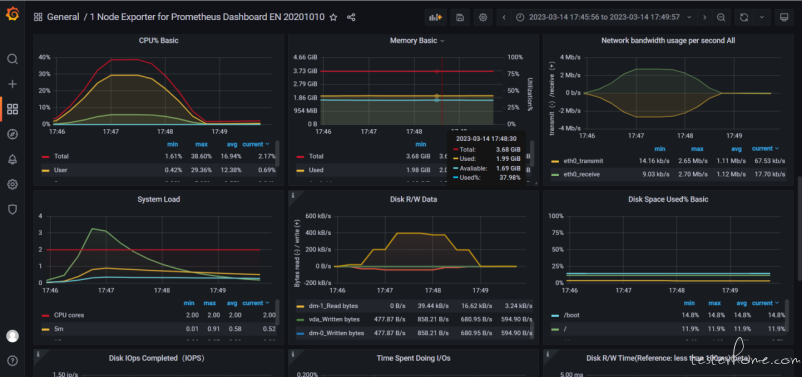
Task: Click the dashboard vertical scrollbar
Action: coord(799,228)
